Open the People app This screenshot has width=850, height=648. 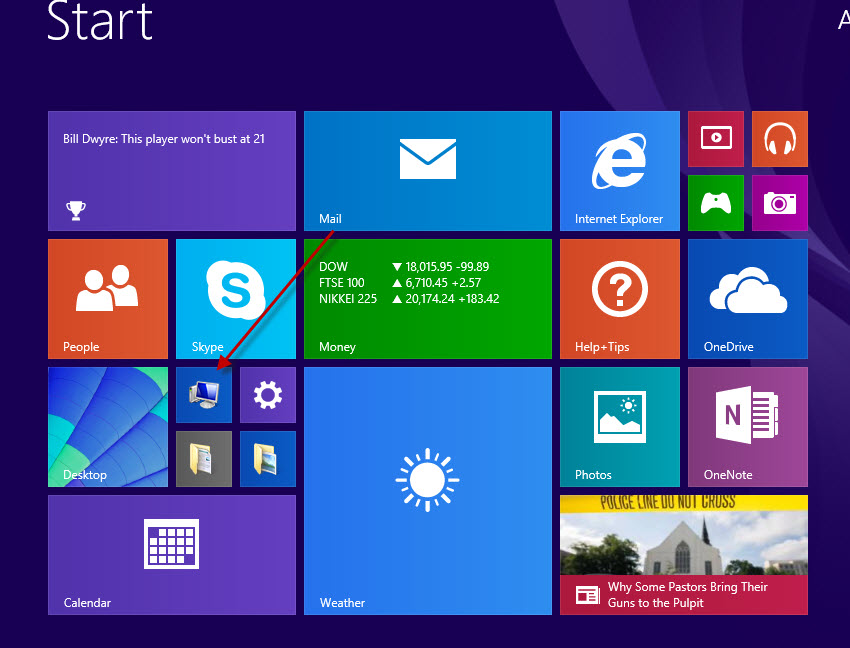tap(107, 298)
